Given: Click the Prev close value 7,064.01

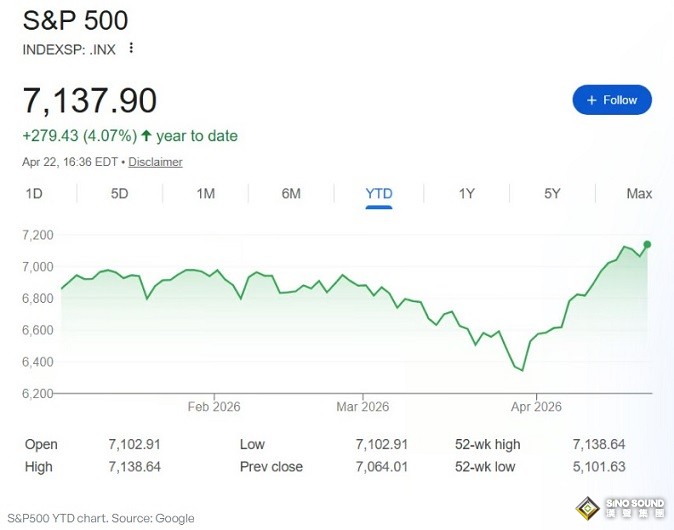Looking at the screenshot, I should tap(383, 467).
